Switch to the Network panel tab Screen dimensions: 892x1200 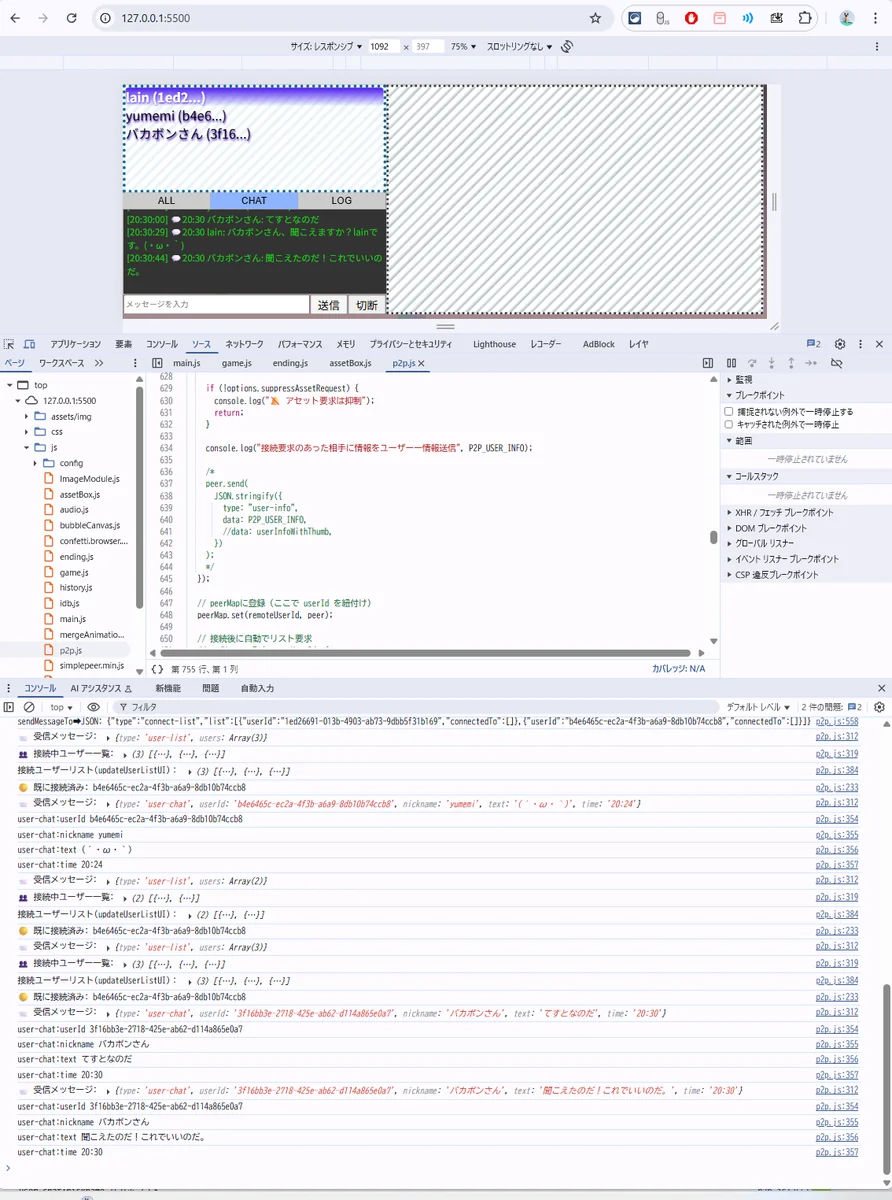click(244, 344)
